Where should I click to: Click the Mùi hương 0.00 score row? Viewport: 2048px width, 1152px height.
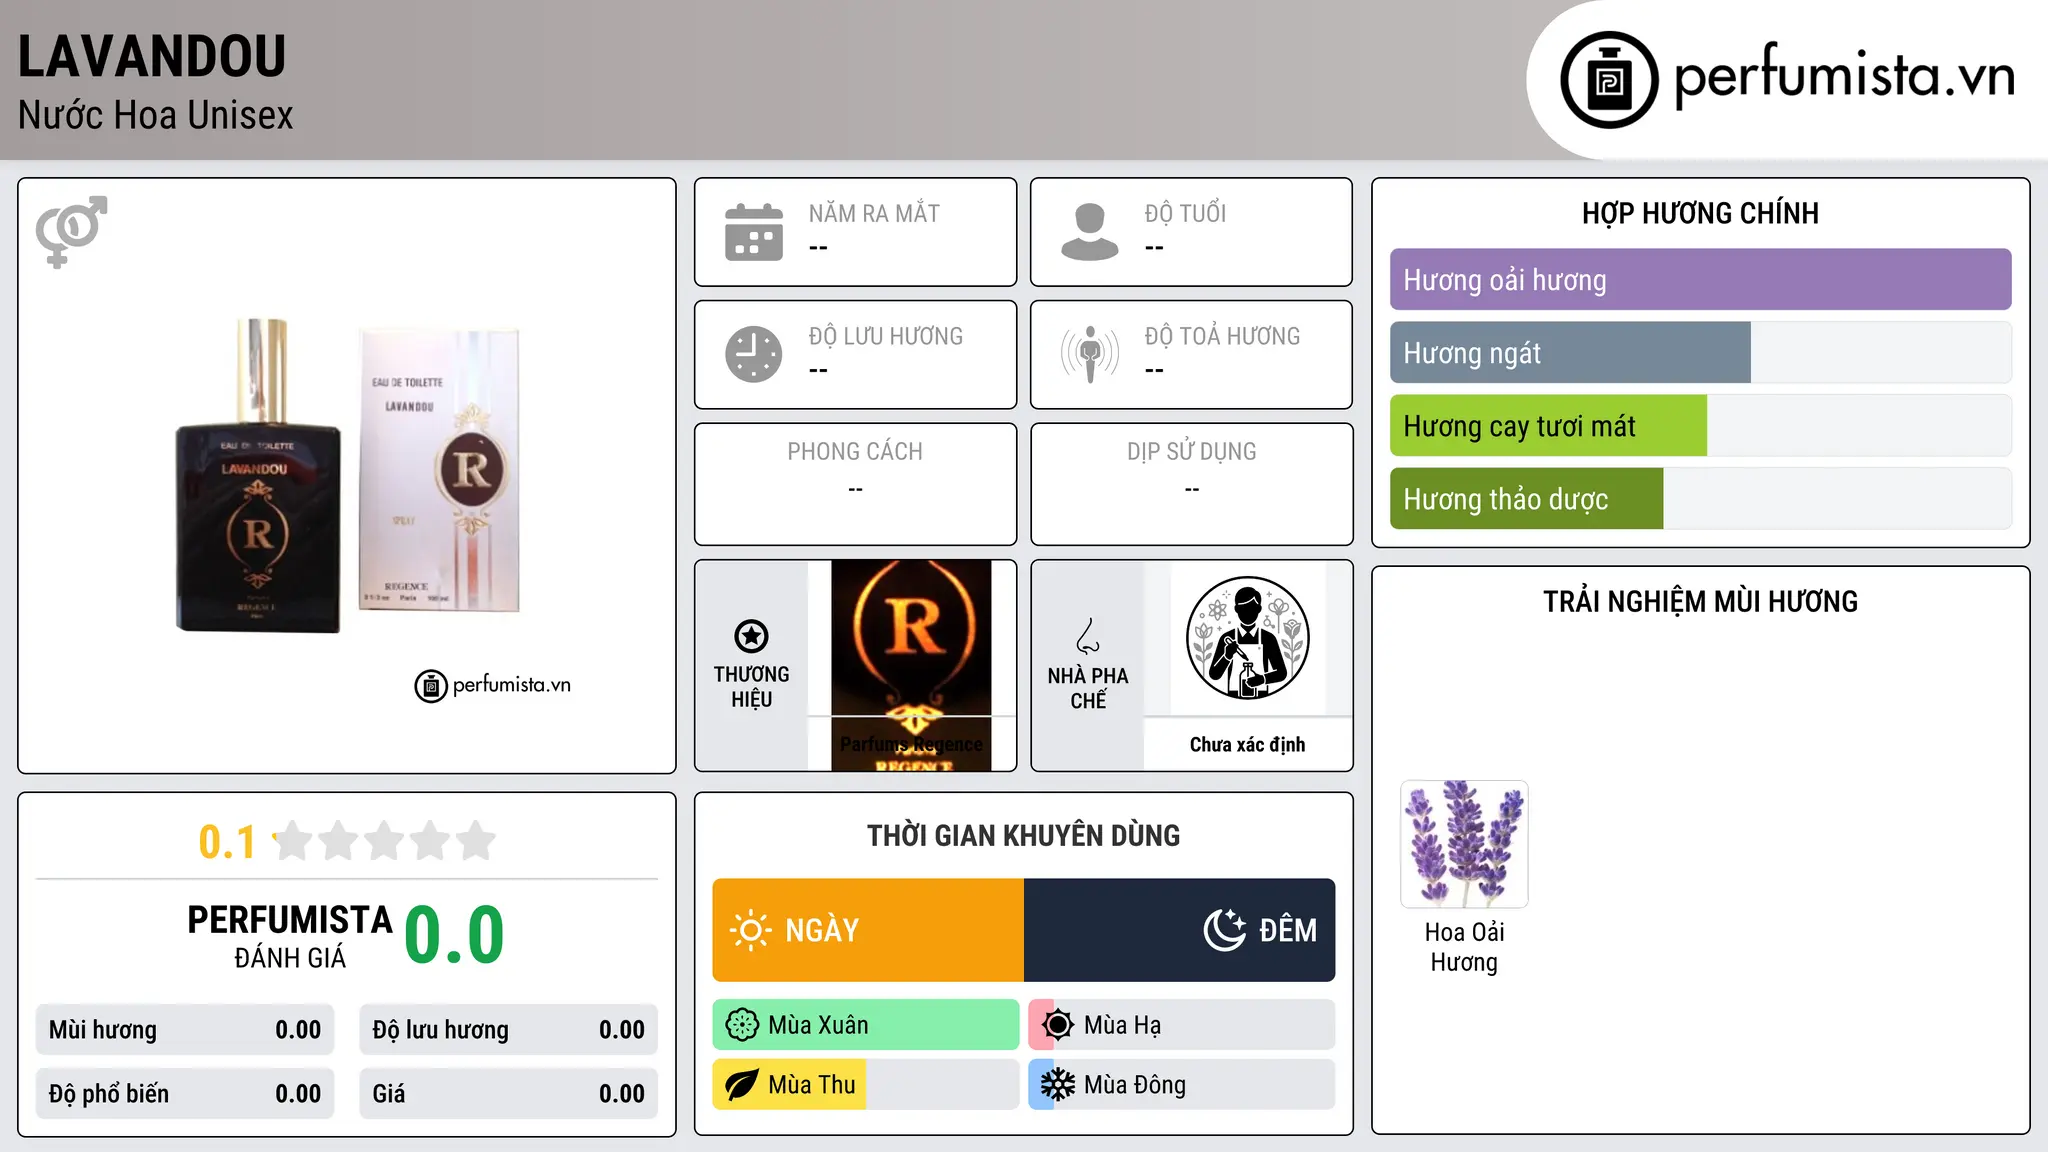[185, 1030]
